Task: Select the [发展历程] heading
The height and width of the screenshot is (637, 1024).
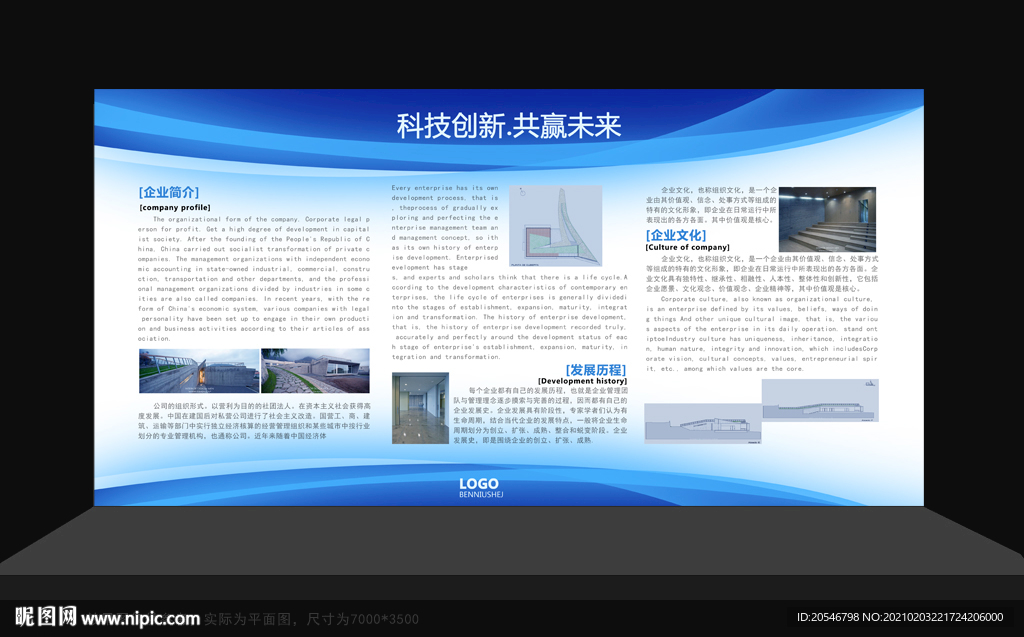Action: pyautogui.click(x=596, y=370)
